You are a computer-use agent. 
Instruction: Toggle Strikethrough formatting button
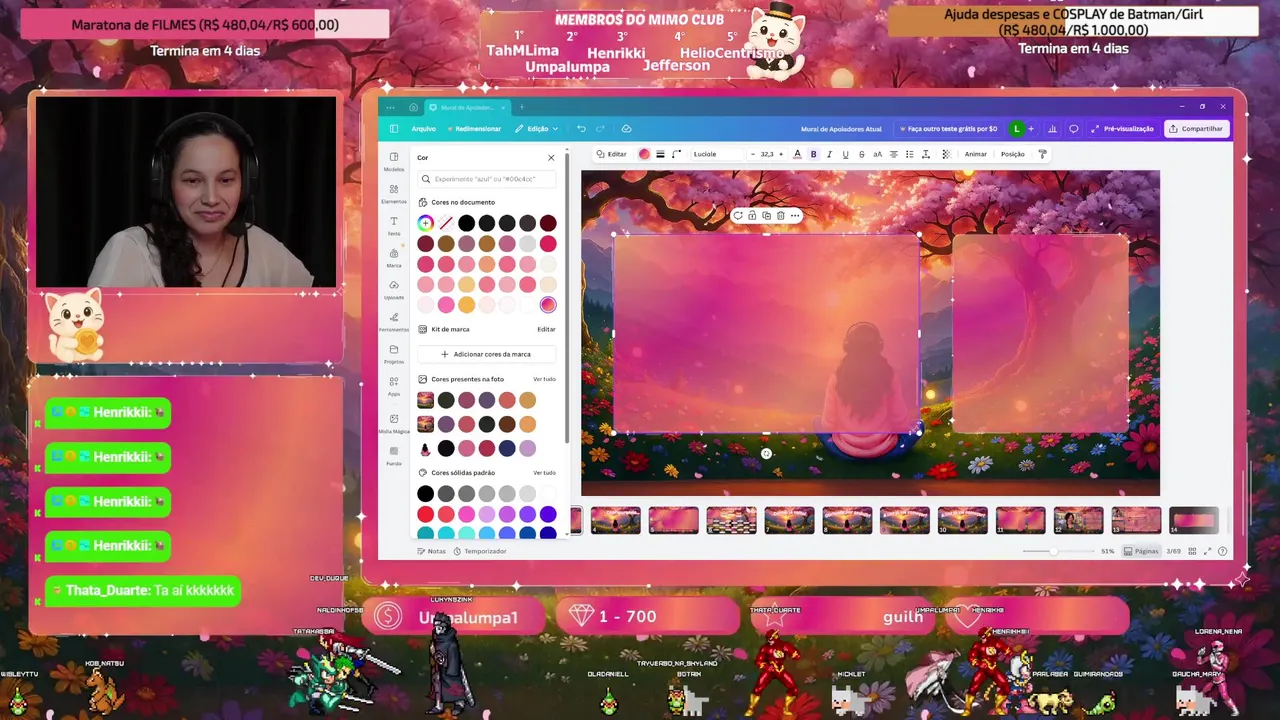pos(861,154)
